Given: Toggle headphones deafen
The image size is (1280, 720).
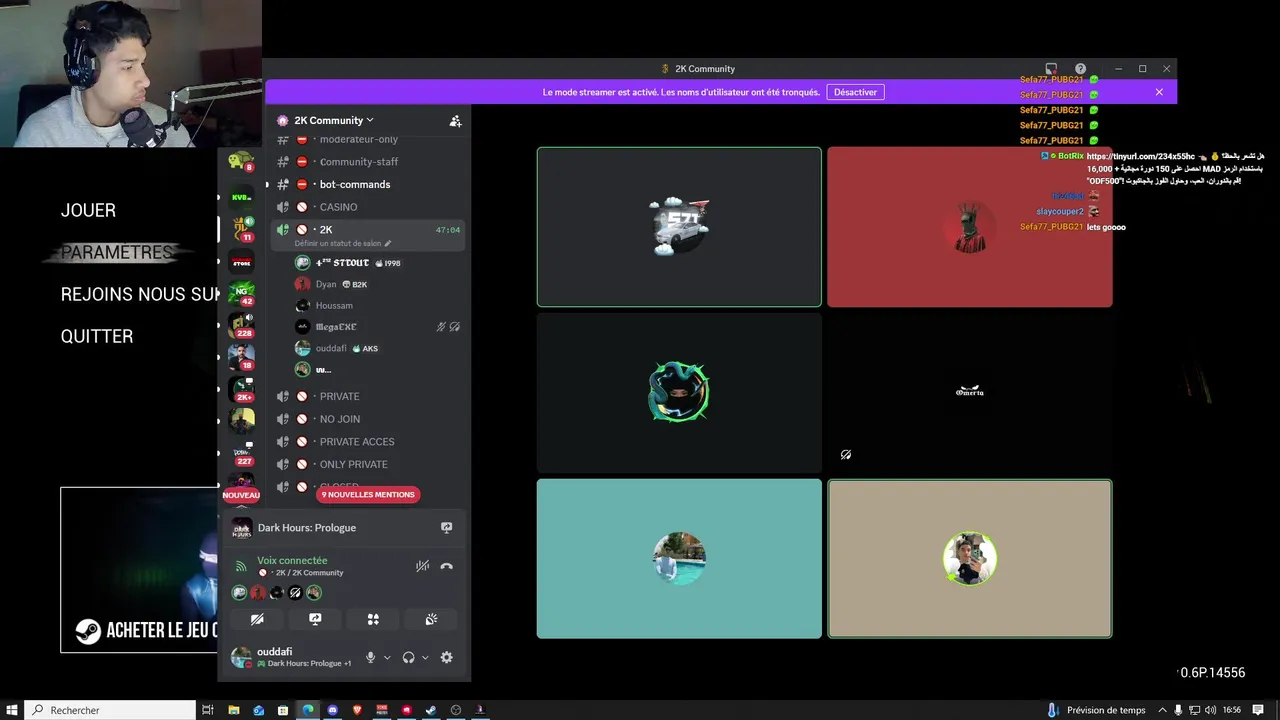Looking at the screenshot, I should tap(408, 657).
